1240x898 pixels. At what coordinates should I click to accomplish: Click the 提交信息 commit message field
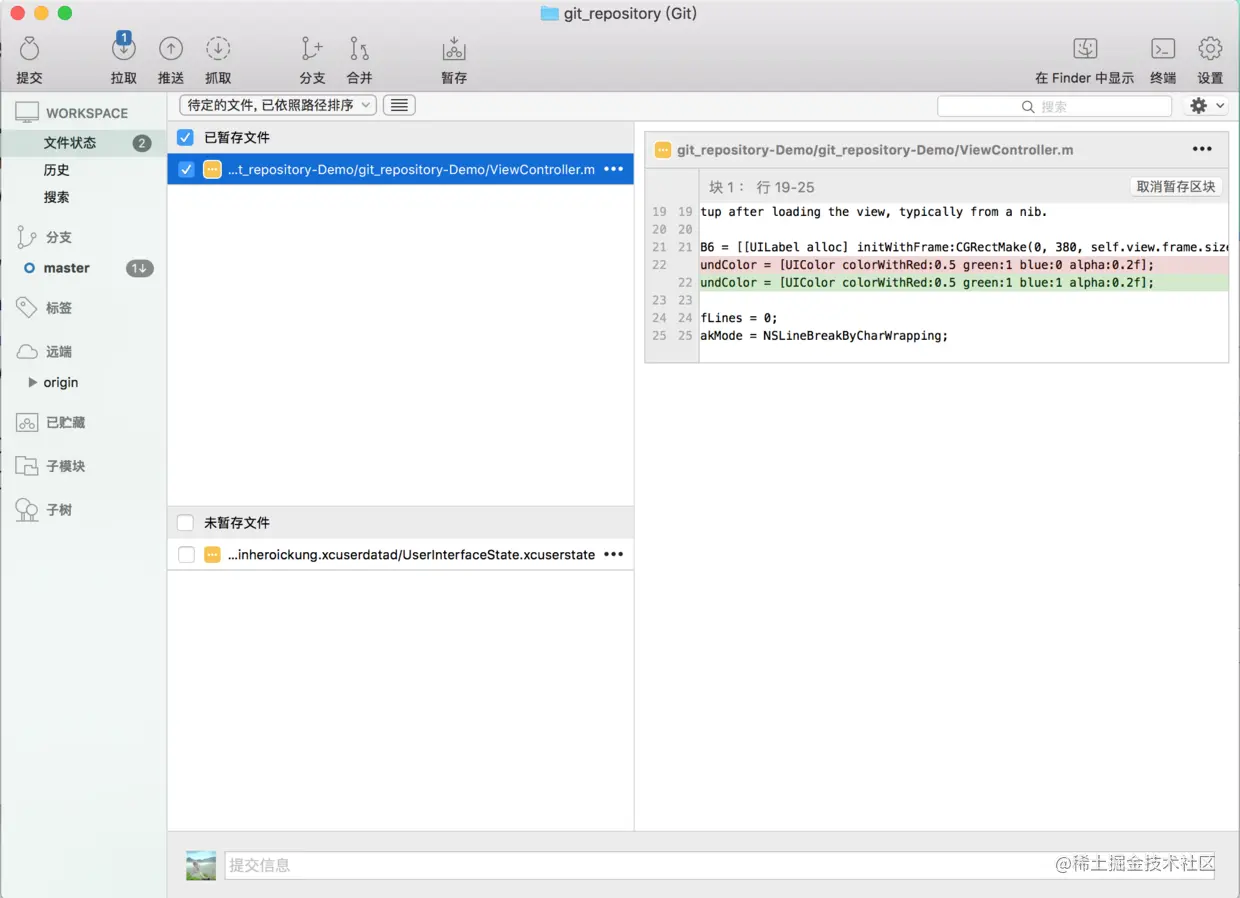[x=719, y=865]
